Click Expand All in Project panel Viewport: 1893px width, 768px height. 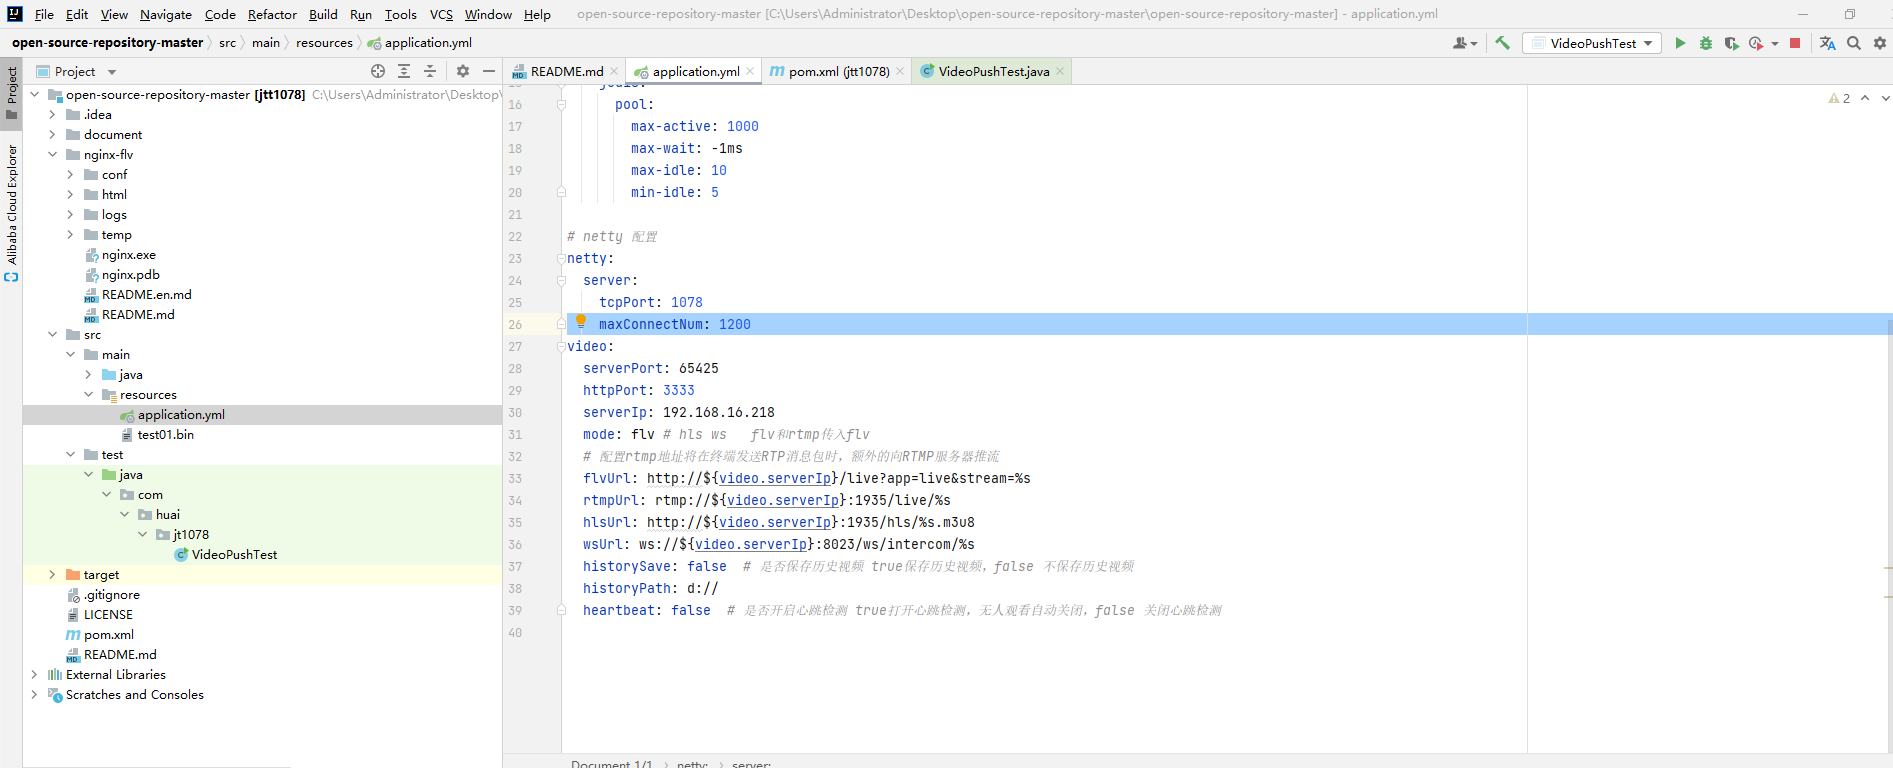click(x=404, y=71)
